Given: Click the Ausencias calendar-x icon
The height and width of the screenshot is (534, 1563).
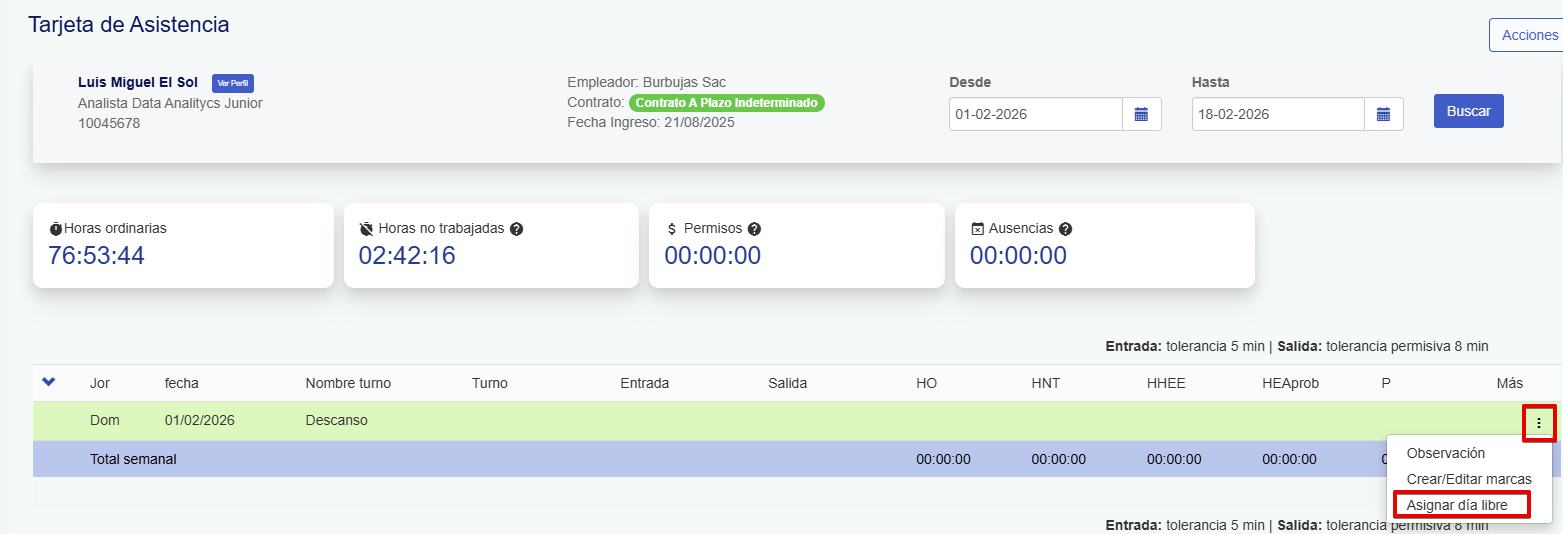Looking at the screenshot, I should click(978, 229).
